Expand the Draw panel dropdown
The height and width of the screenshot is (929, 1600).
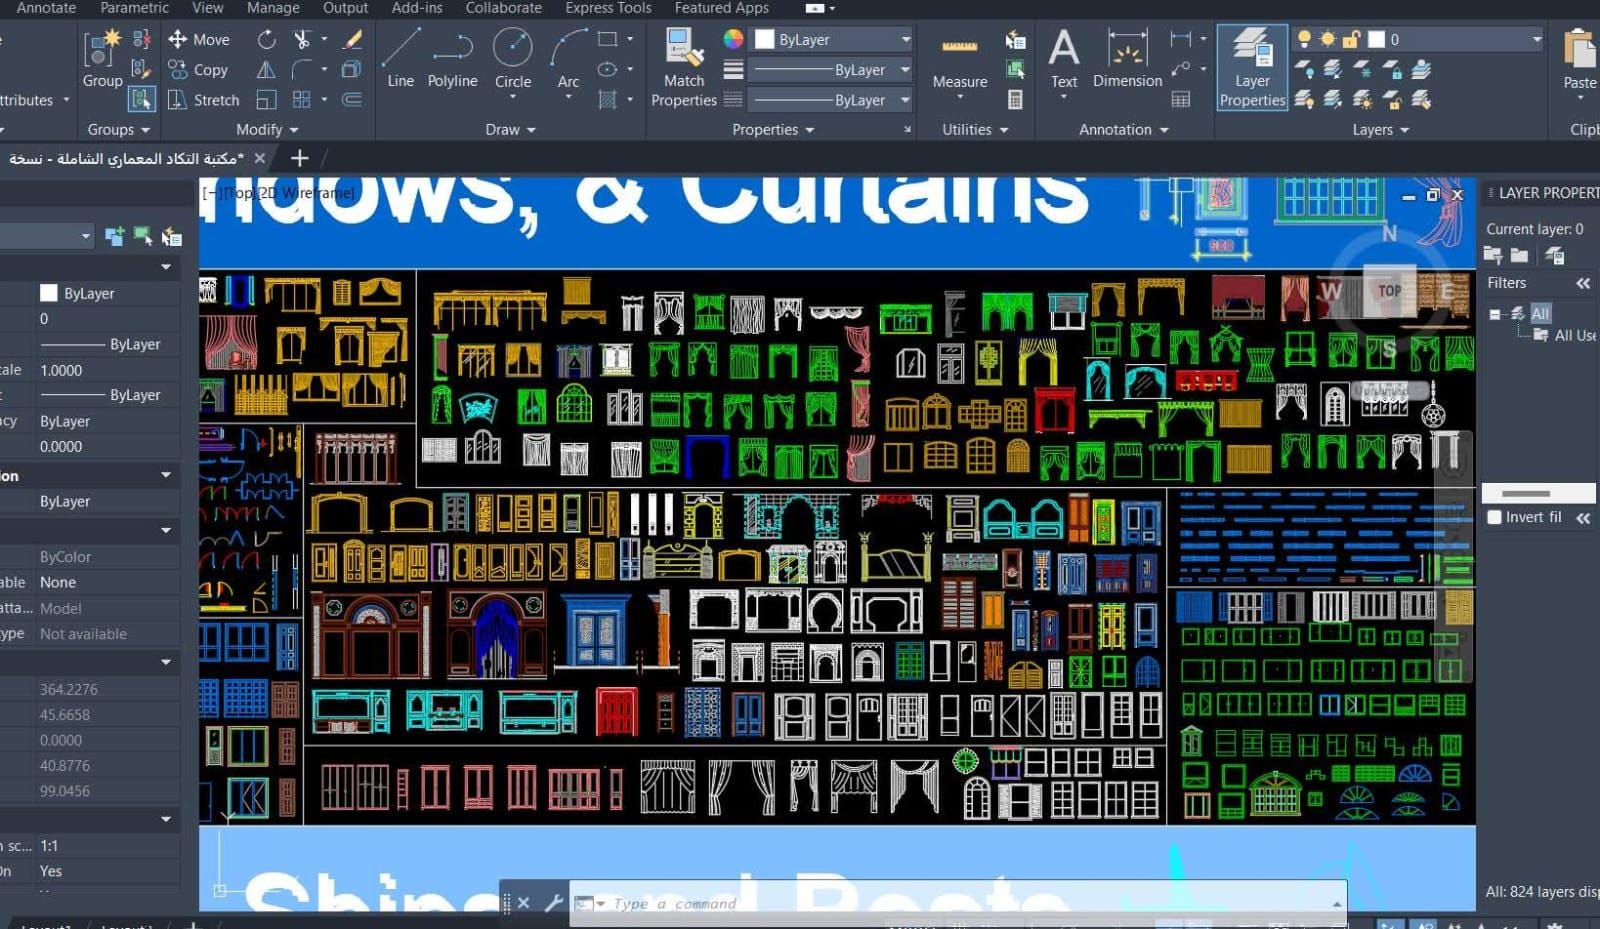click(511, 130)
